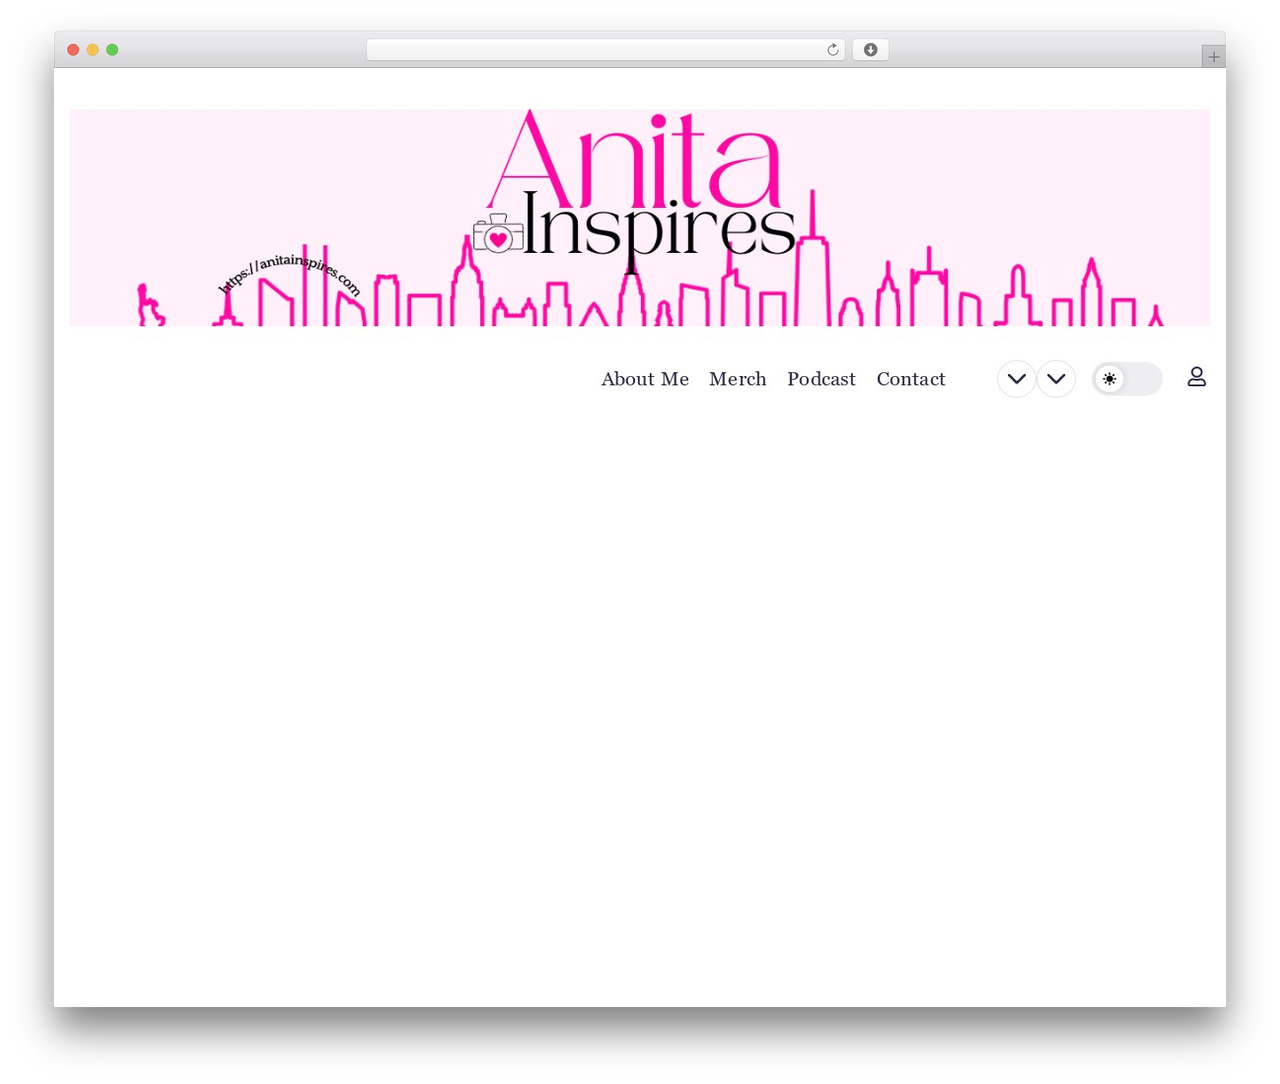Open the browser downloads arrow icon
This screenshot has height=1084, width=1280.
[x=870, y=50]
